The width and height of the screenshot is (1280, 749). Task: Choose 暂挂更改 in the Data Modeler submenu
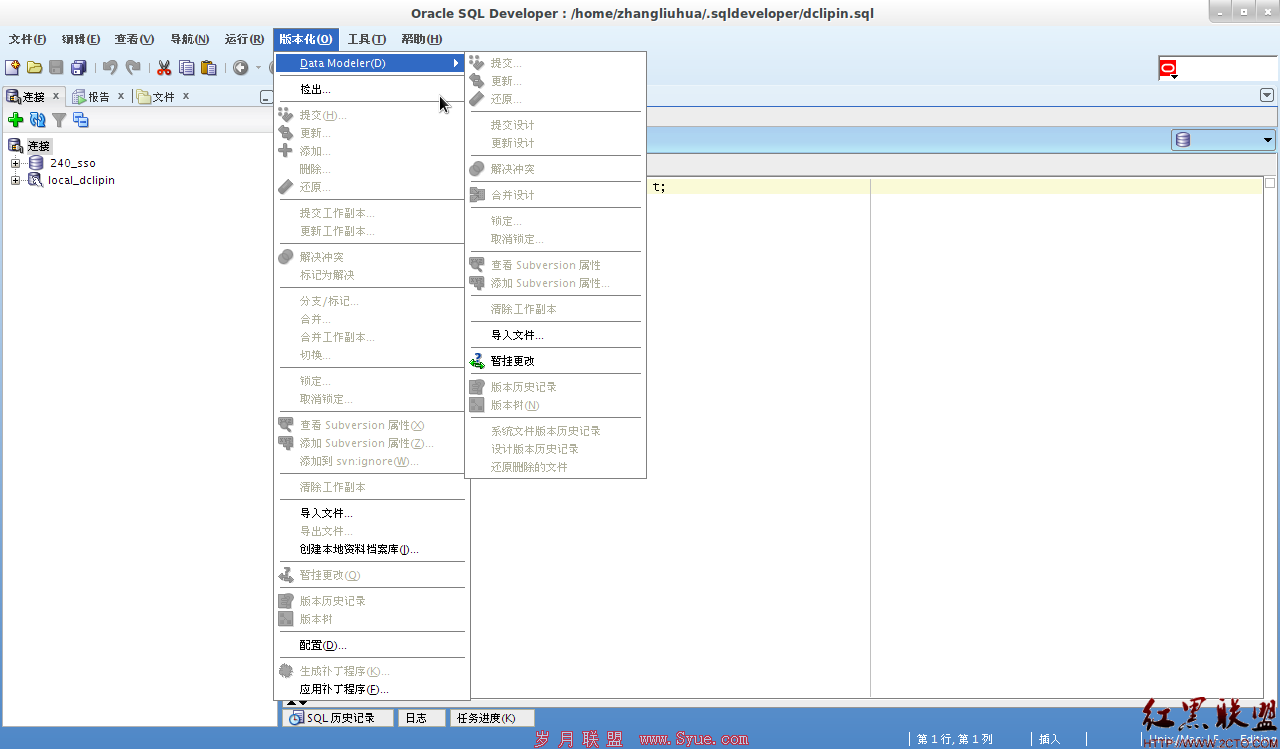coord(555,361)
